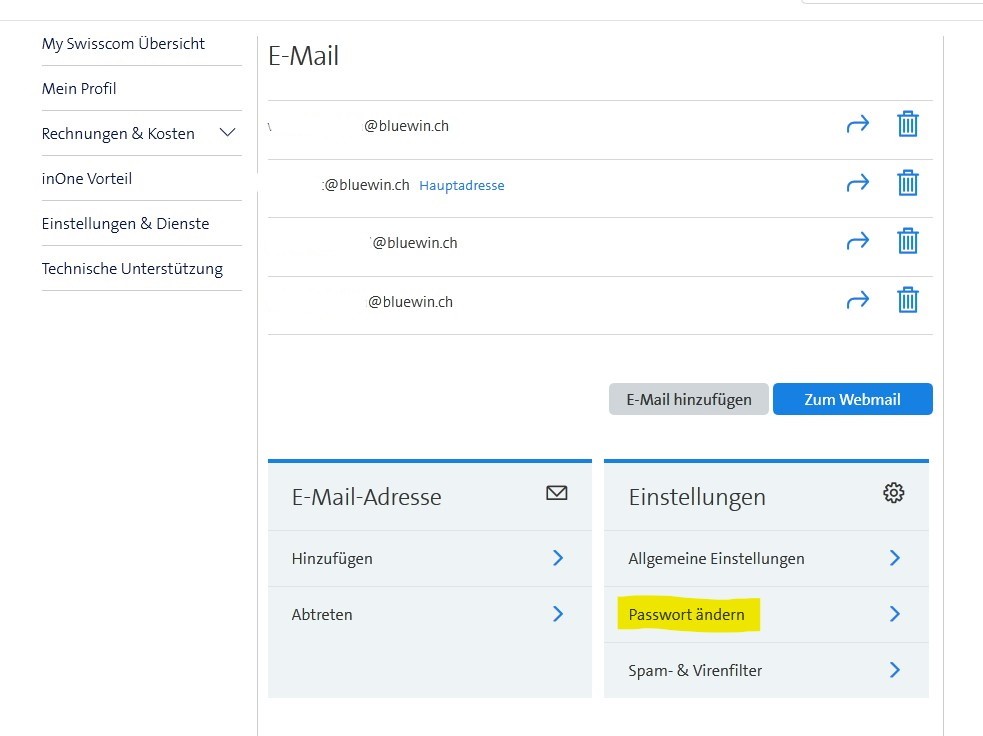Open Hinzufügen via its chevron arrow
This screenshot has height=736, width=983.
pyautogui.click(x=558, y=559)
